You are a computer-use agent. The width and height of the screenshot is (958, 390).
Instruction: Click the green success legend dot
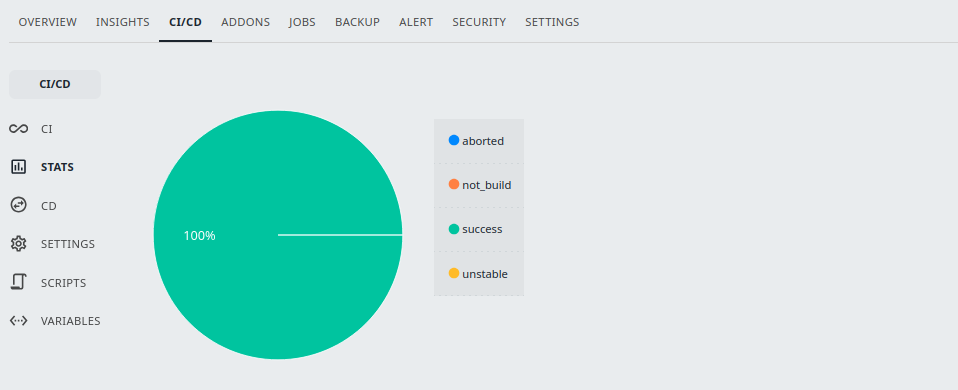453,229
